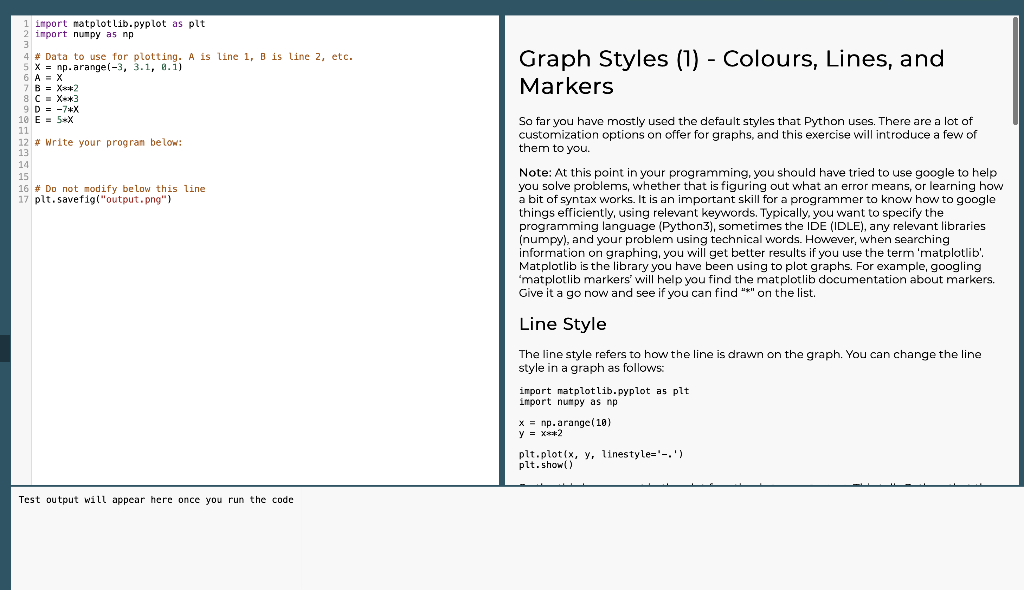Click example code 'x = np.arange(10)'
Viewport: 1024px width, 590px height.
[x=565, y=423]
